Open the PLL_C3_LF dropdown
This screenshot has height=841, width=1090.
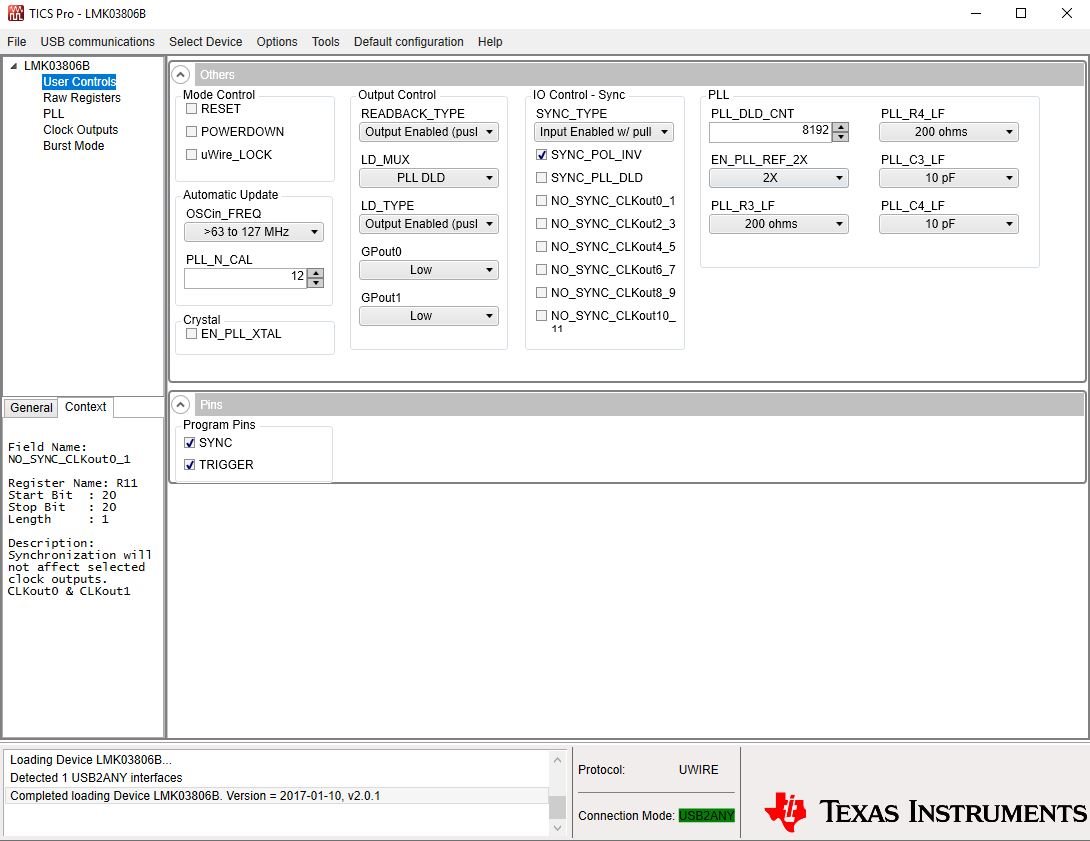(949, 177)
